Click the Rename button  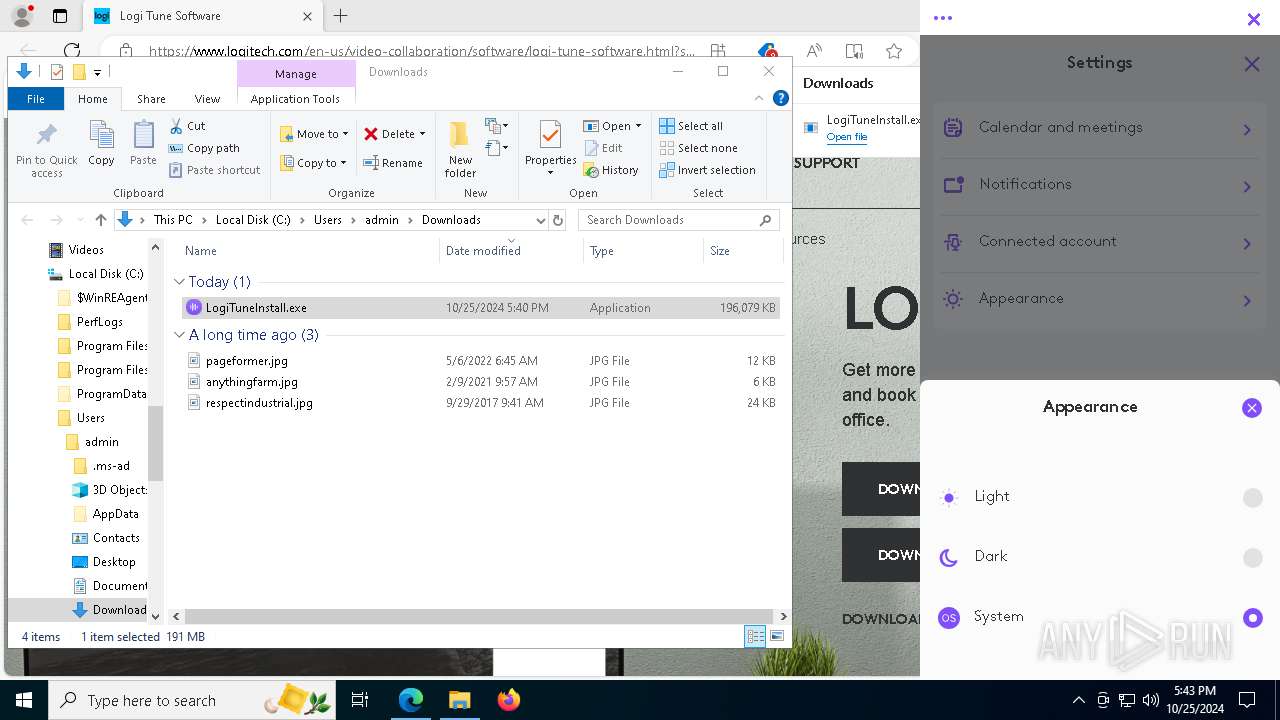tap(393, 163)
